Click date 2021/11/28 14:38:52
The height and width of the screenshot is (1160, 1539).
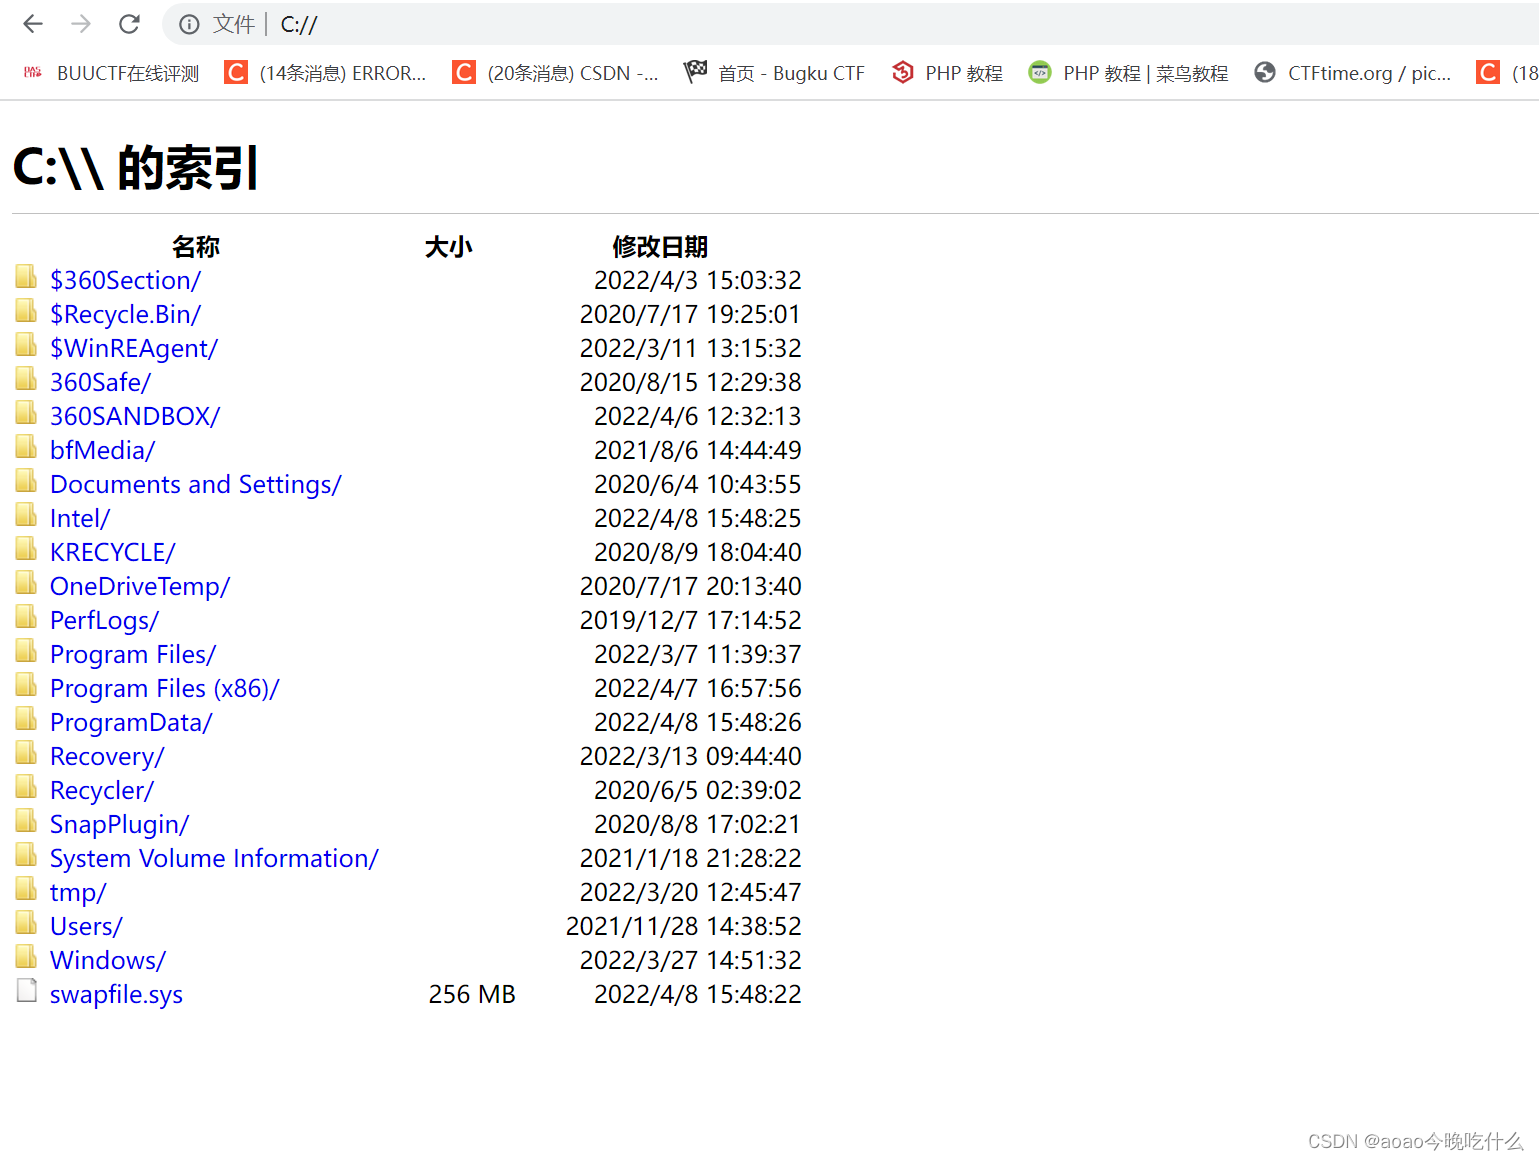pos(684,927)
